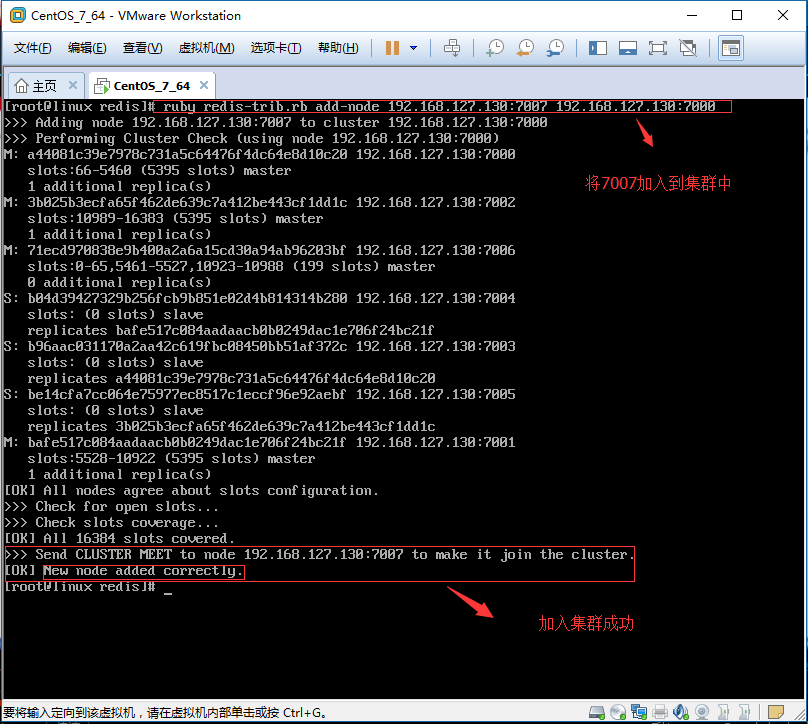Click the printer status icon
The height and width of the screenshot is (724, 808).
point(660,712)
